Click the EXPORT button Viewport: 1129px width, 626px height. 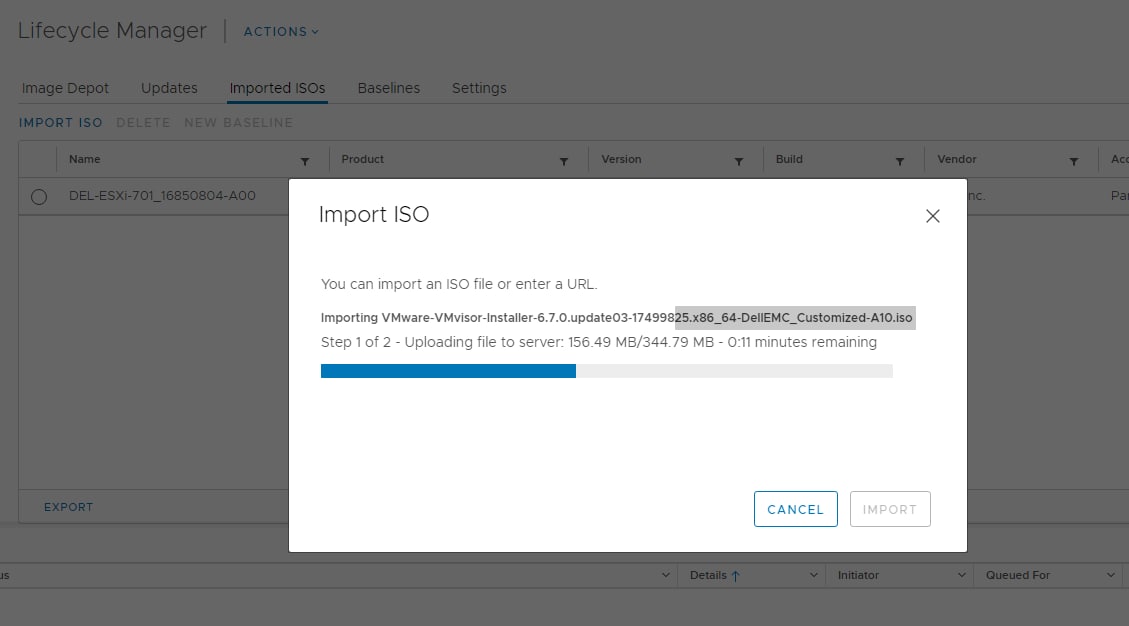pyautogui.click(x=68, y=507)
